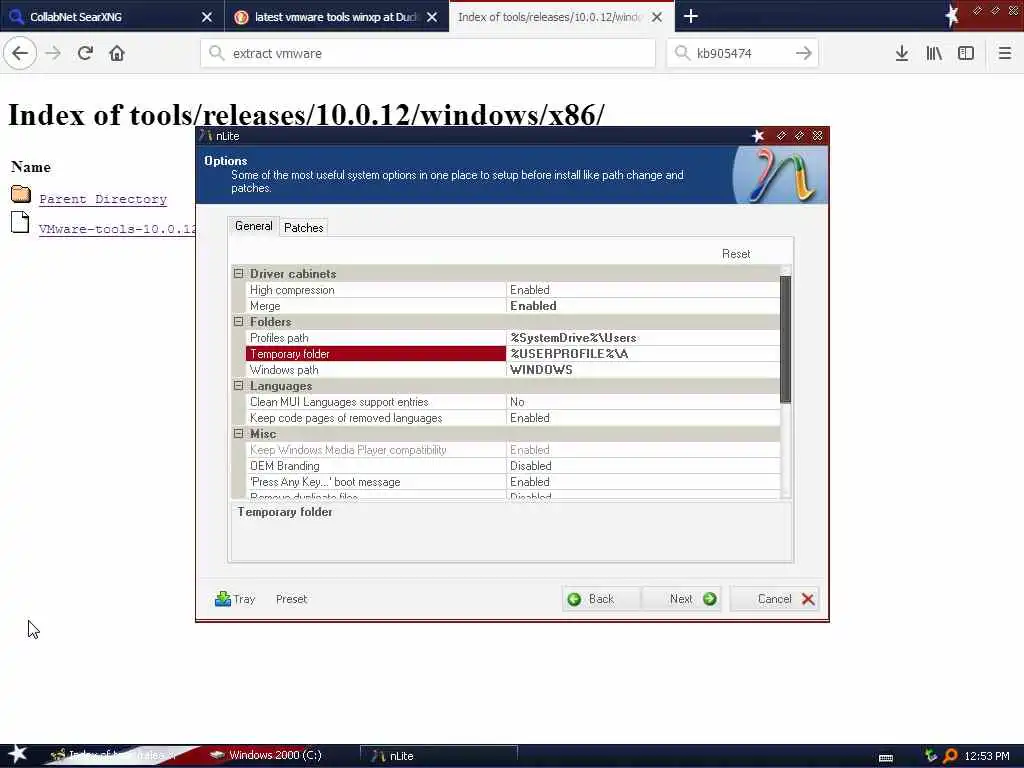Select the General tab in nLite
The width and height of the screenshot is (1024, 768).
(x=253, y=226)
